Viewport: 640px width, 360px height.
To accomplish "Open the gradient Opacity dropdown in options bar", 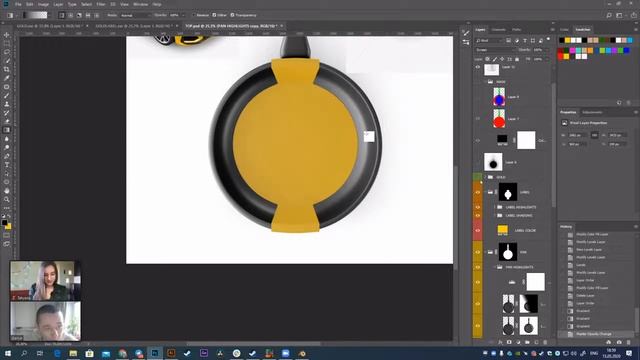I will pos(183,15).
